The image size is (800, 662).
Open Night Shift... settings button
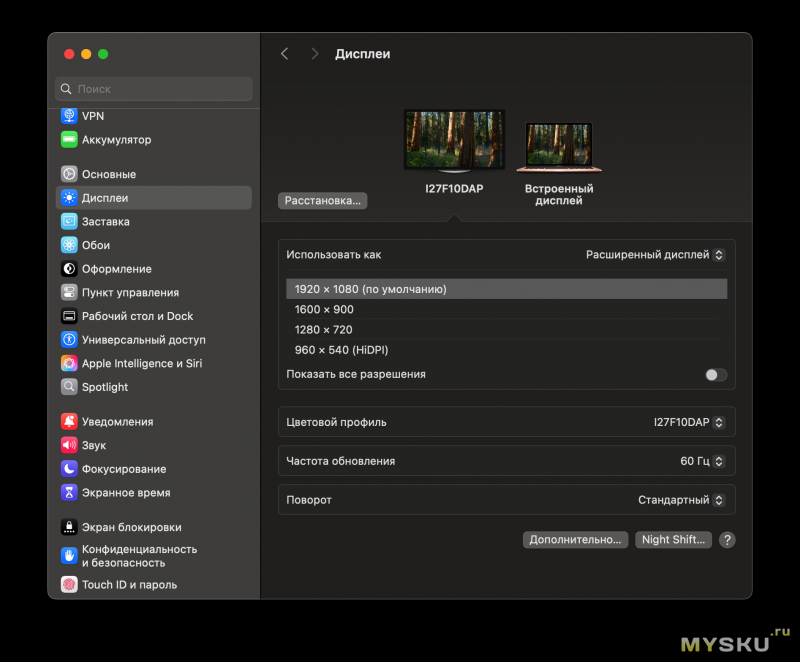click(673, 540)
